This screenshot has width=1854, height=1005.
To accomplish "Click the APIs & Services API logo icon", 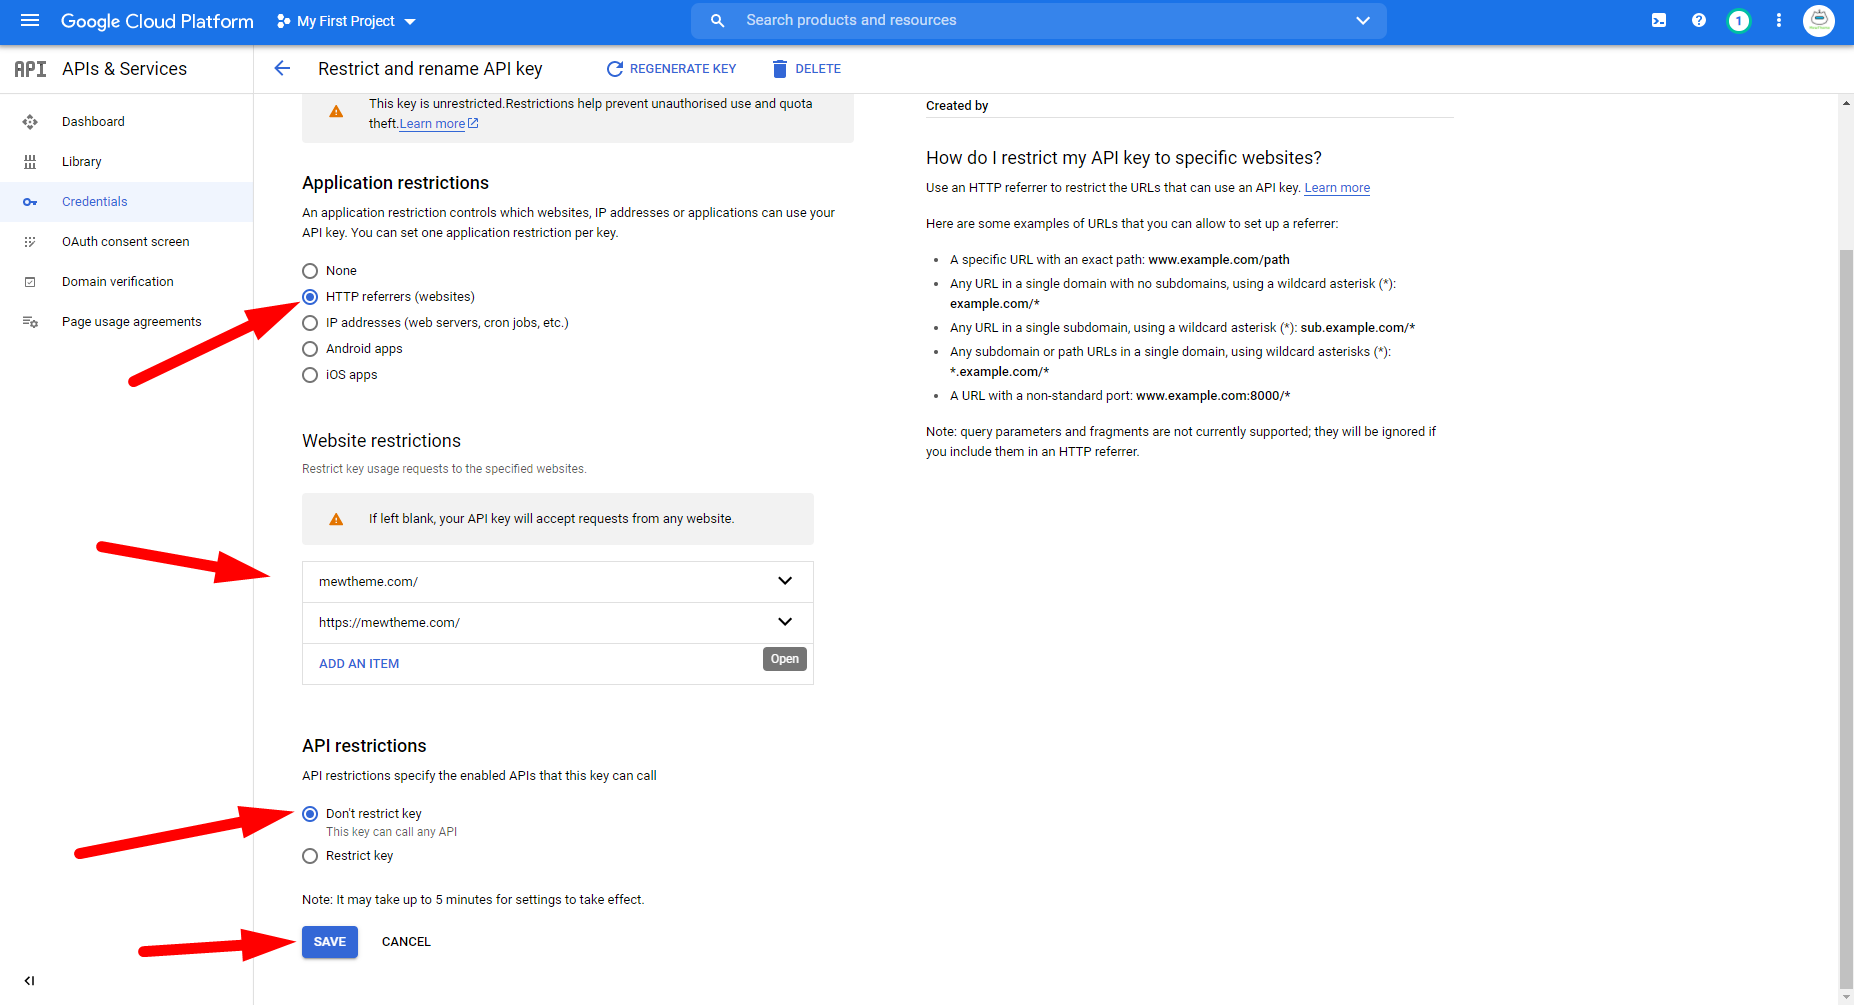I will 30,69.
